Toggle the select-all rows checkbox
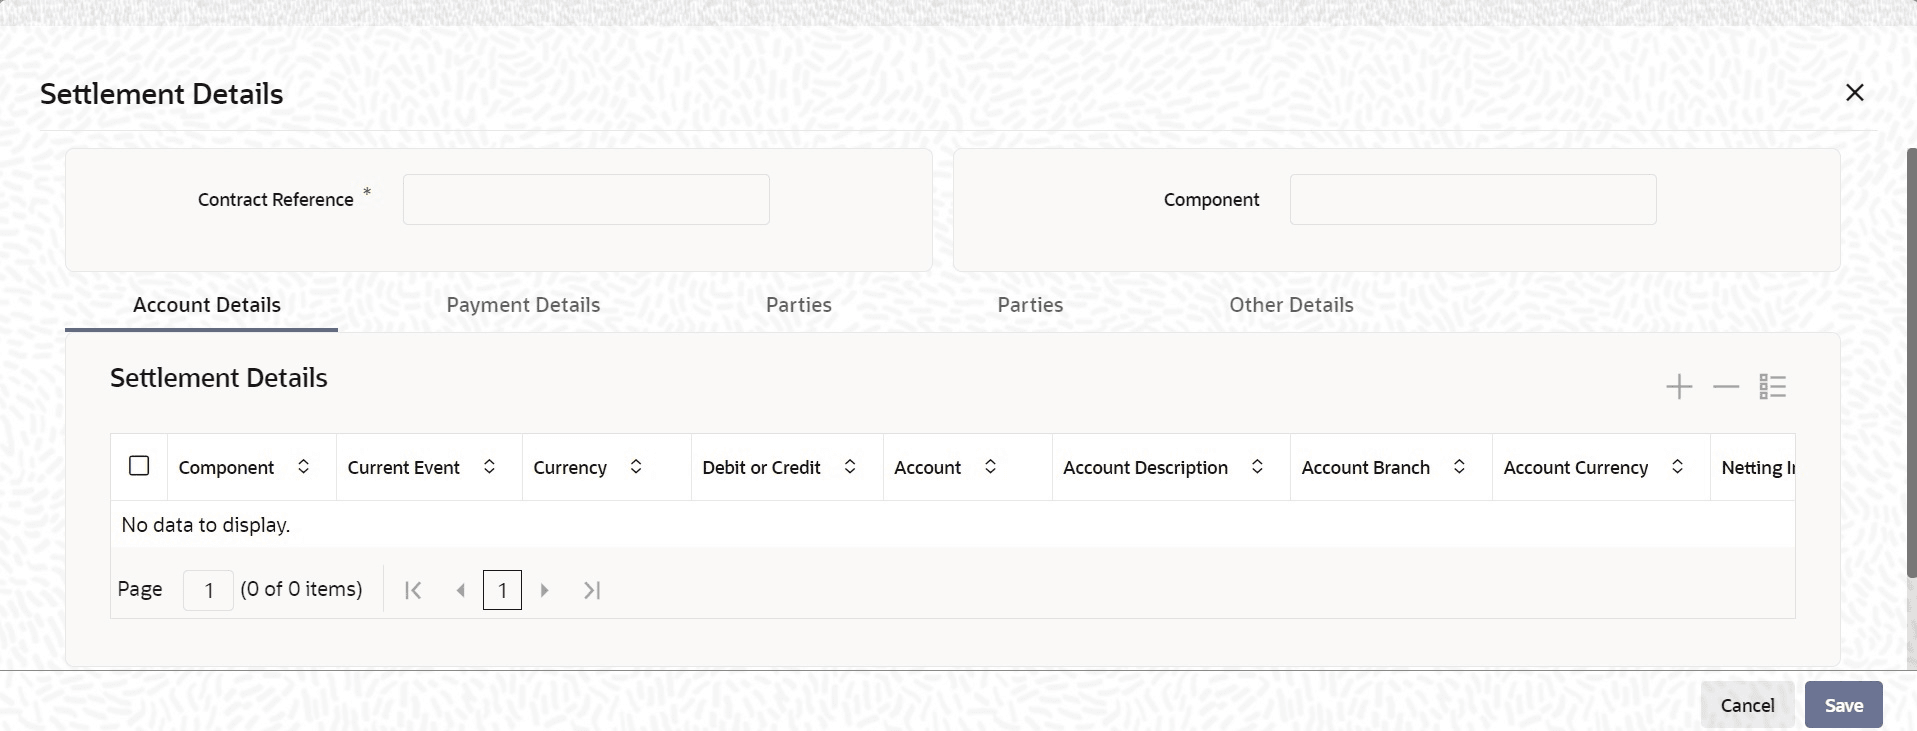 pos(139,466)
